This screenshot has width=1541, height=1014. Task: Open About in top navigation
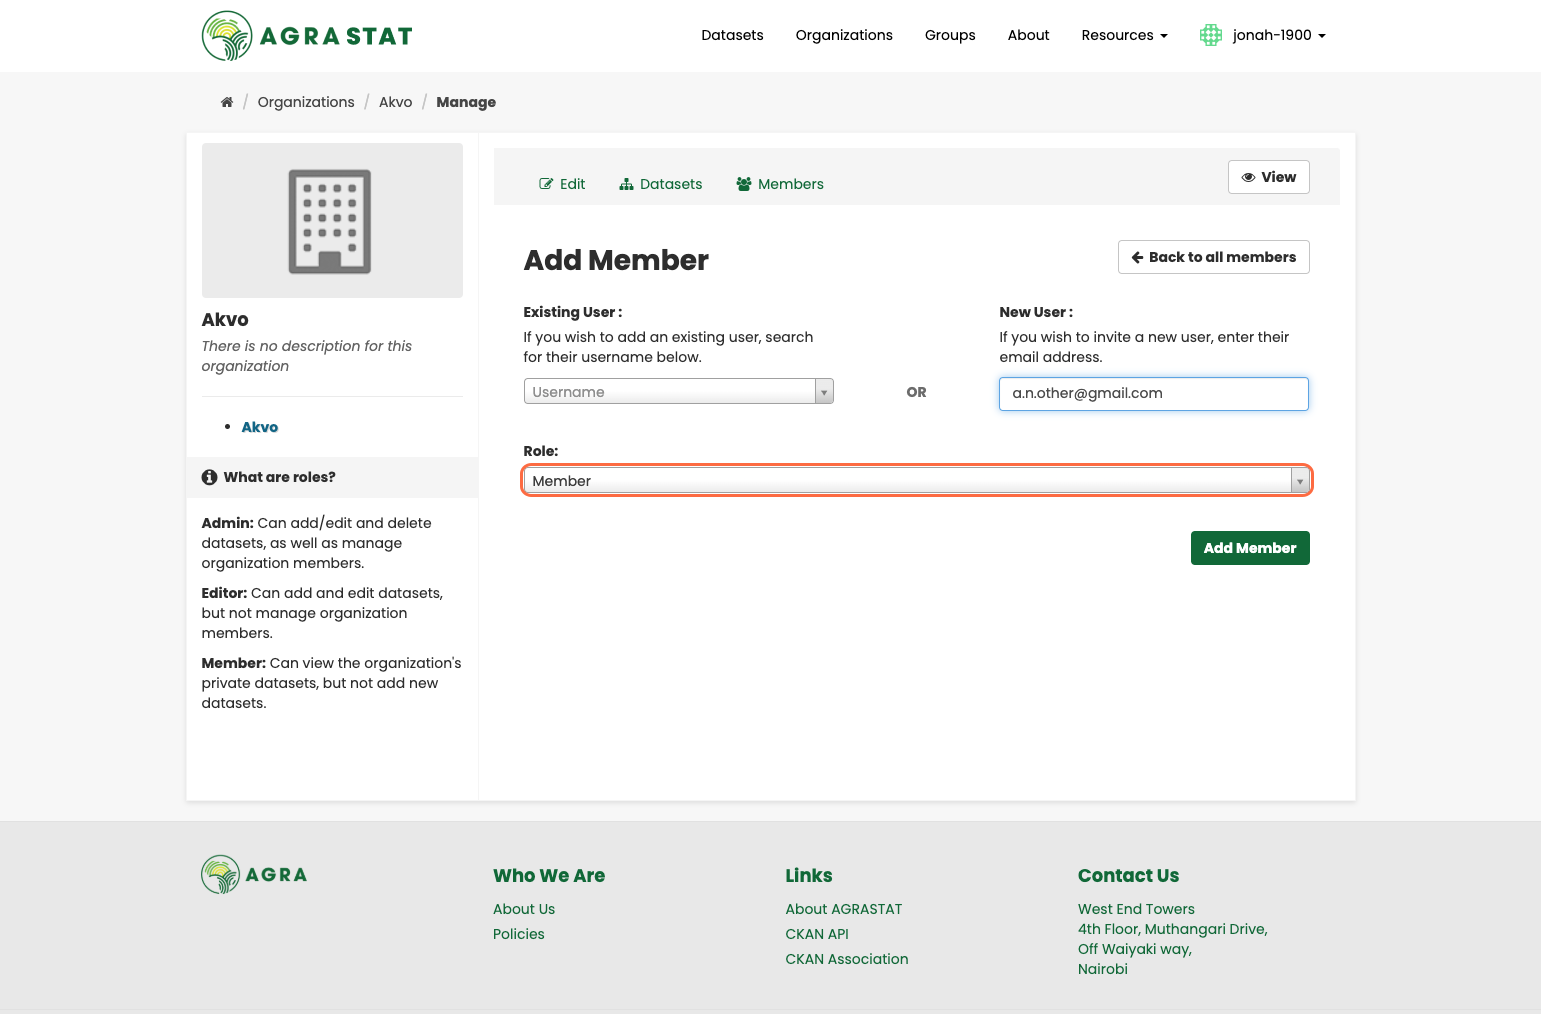click(1028, 35)
